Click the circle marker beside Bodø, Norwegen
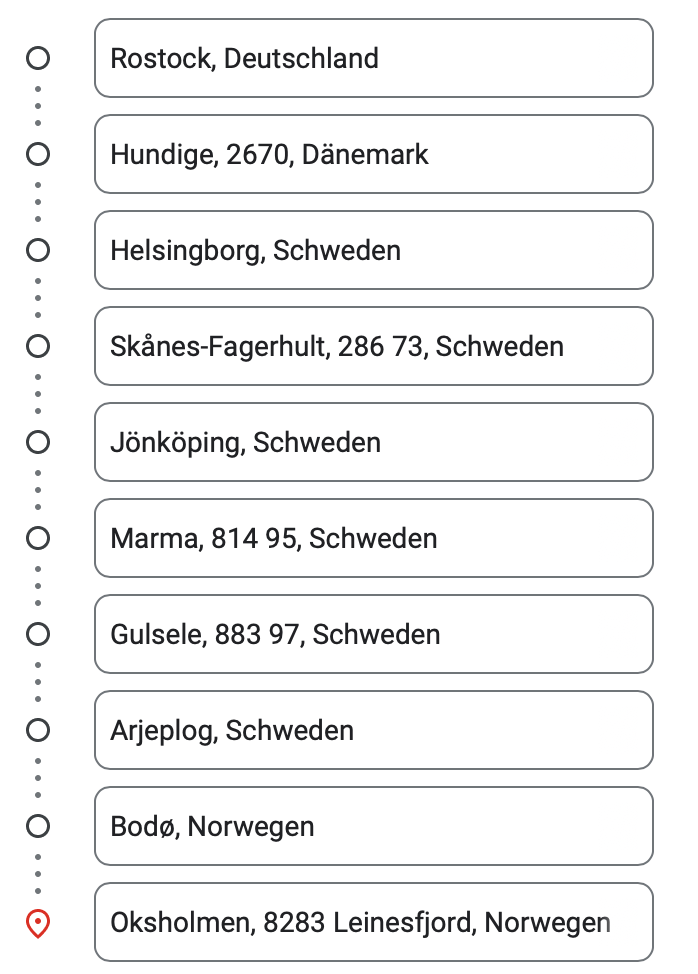The height and width of the screenshot is (974, 698). [x=38, y=826]
